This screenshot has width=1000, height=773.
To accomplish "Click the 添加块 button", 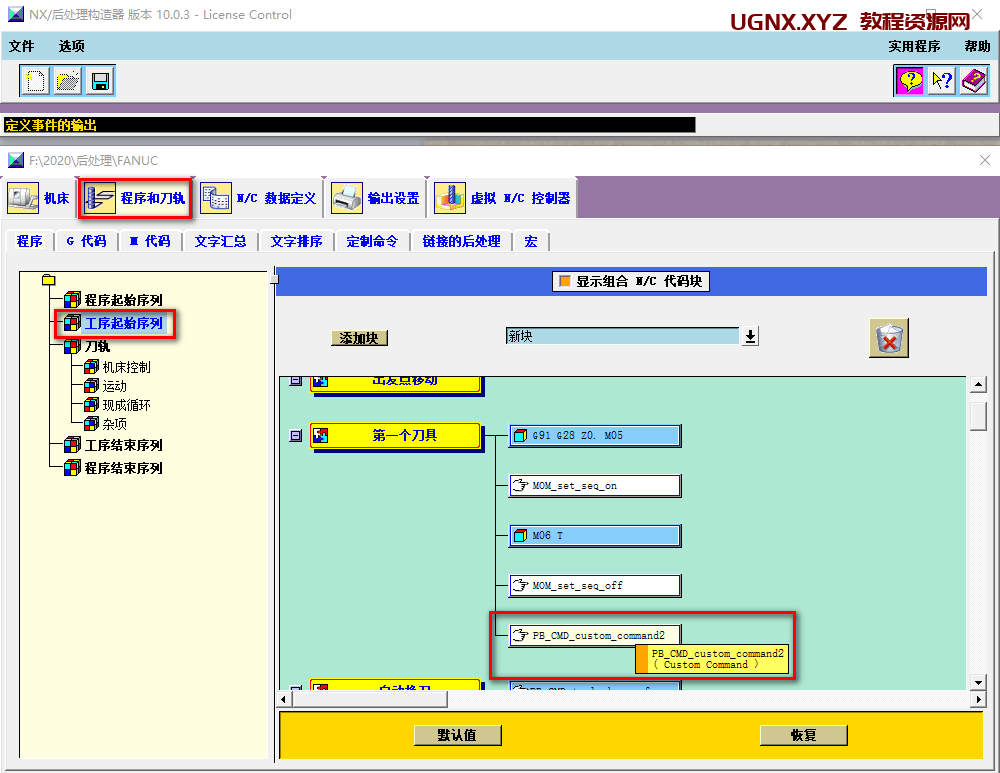I will click(x=358, y=338).
